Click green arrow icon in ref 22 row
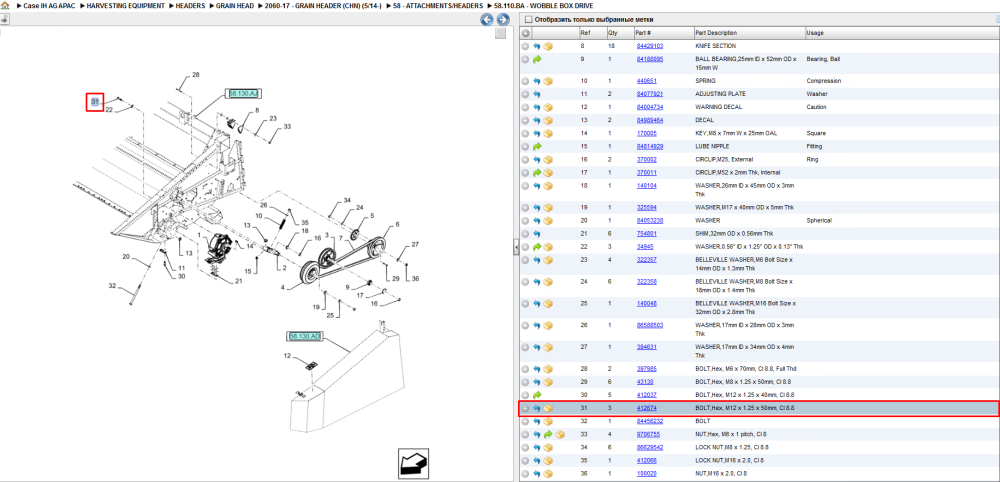This screenshot has height=482, width=1000. point(537,247)
